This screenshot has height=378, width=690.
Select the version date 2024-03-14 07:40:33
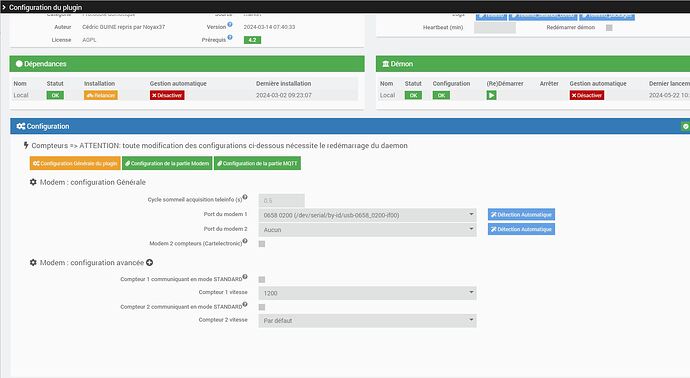(269, 27)
